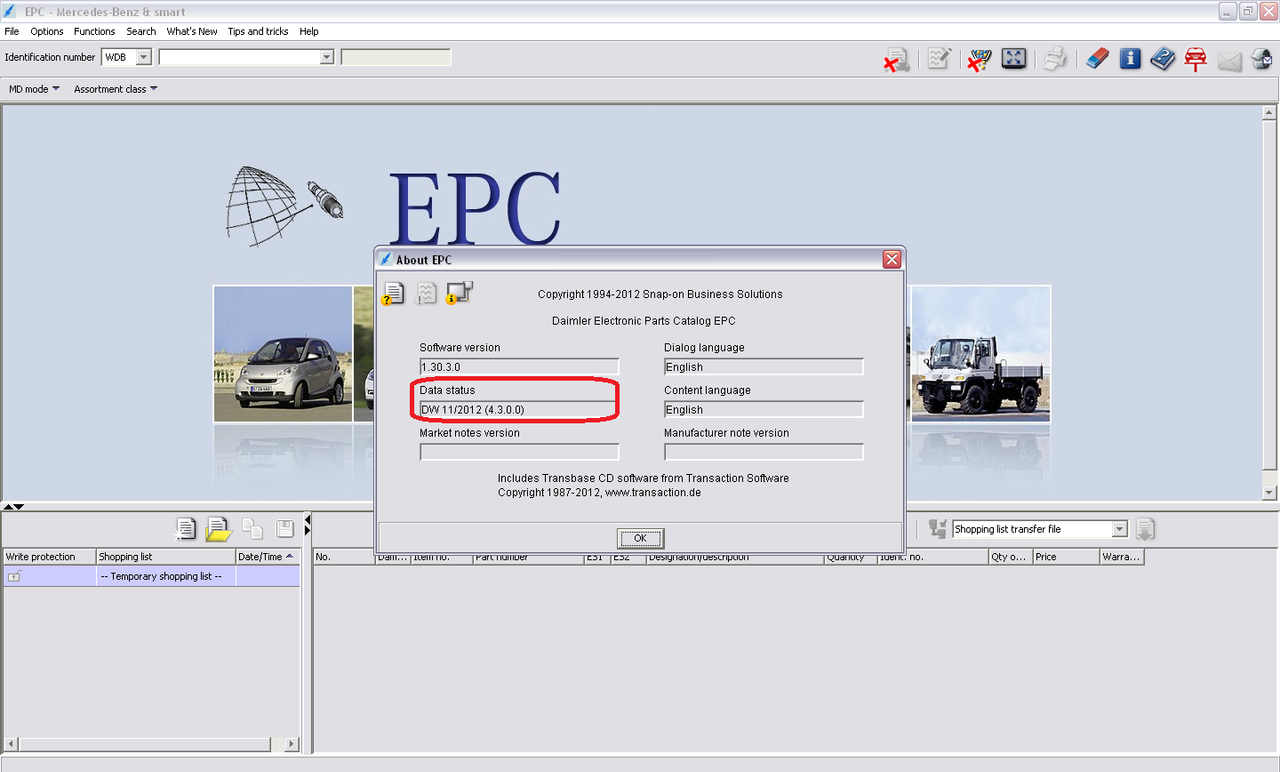Open the File menu
Screen dimensions: 1280x772
(12, 31)
